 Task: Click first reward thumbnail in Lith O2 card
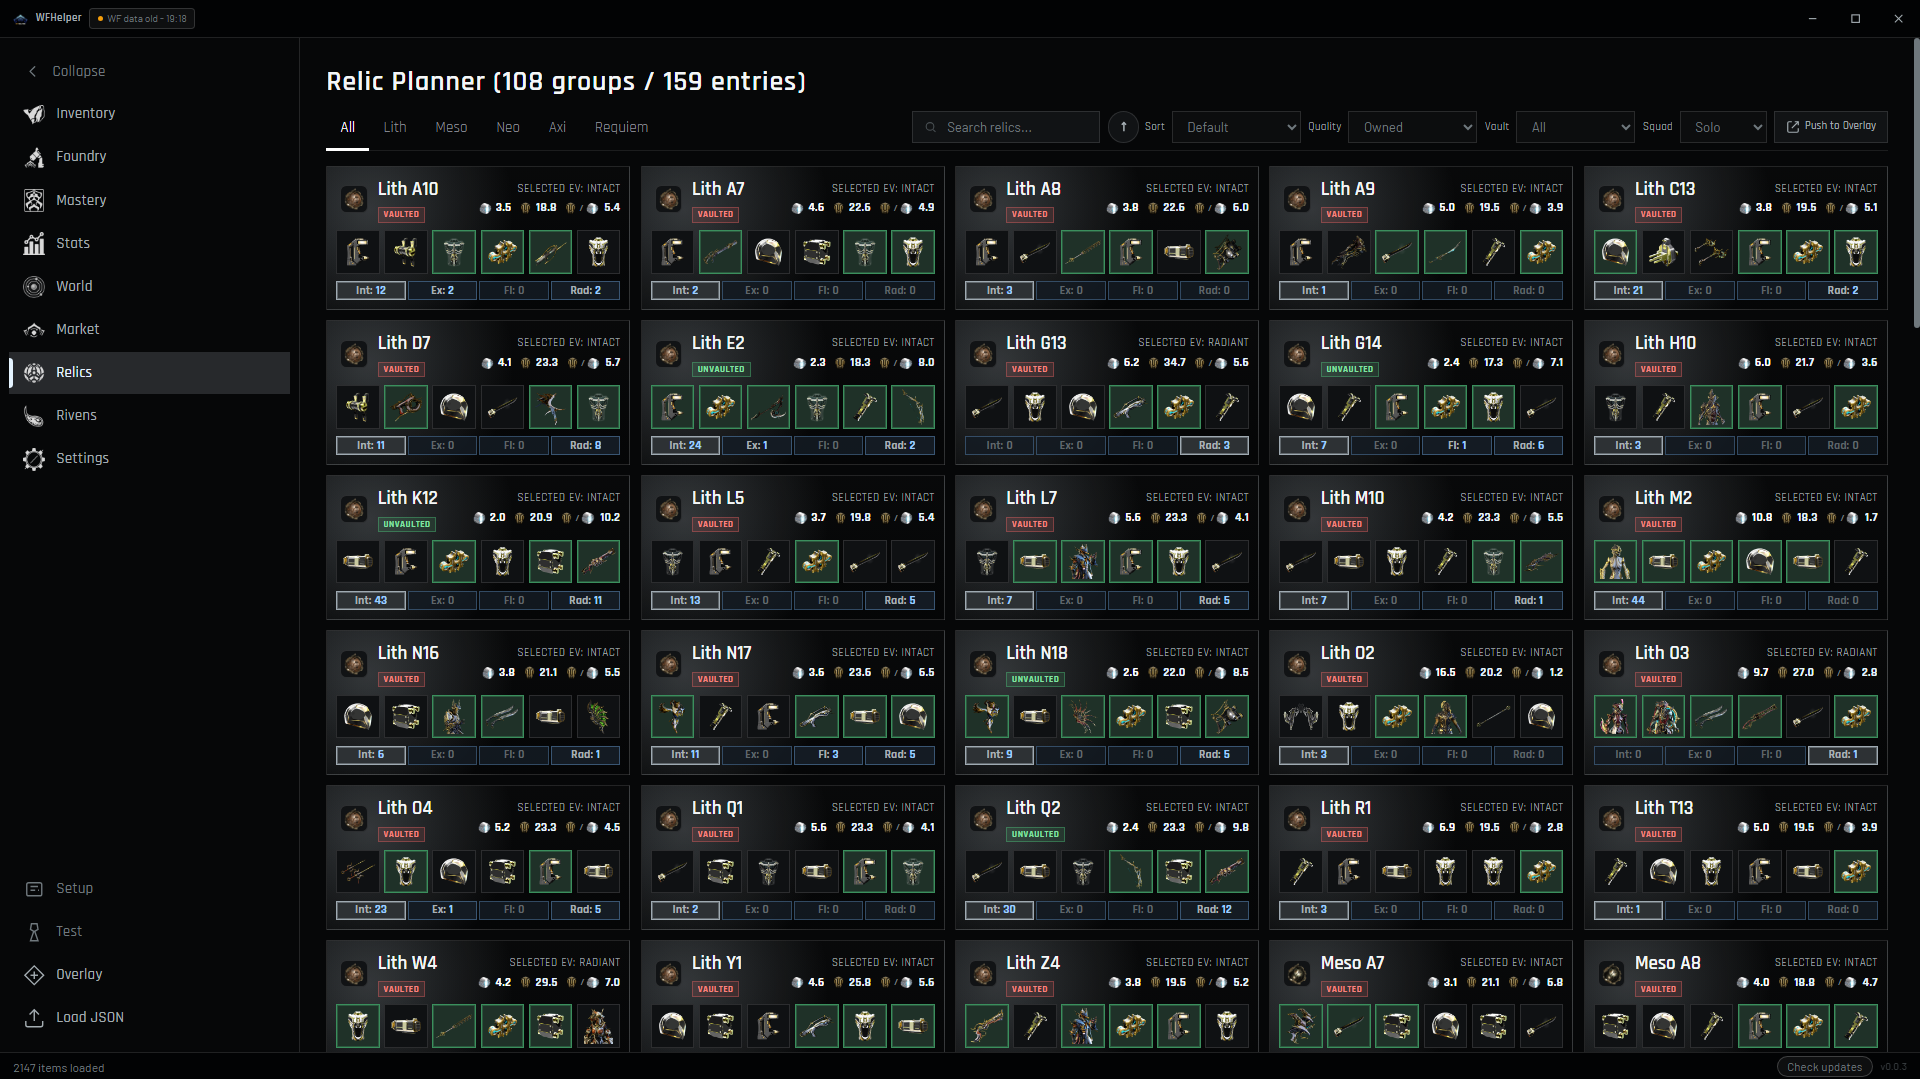coord(1301,717)
